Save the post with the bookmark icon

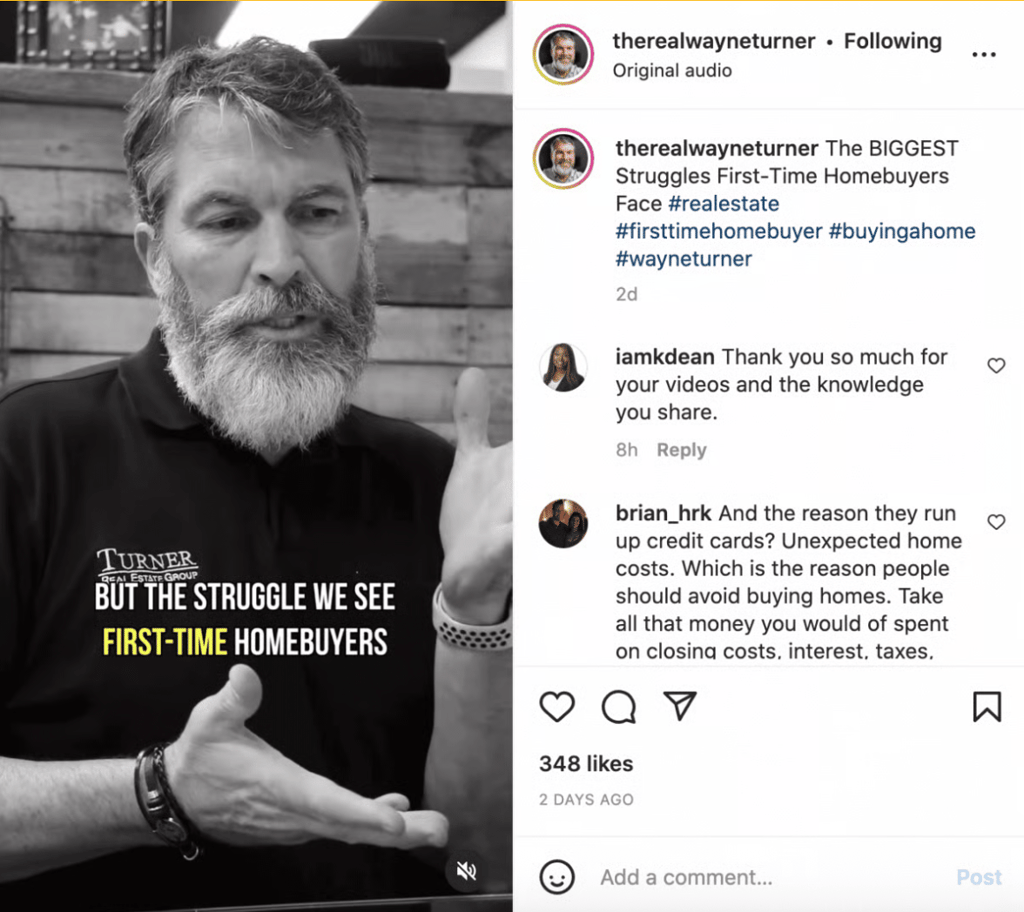987,706
